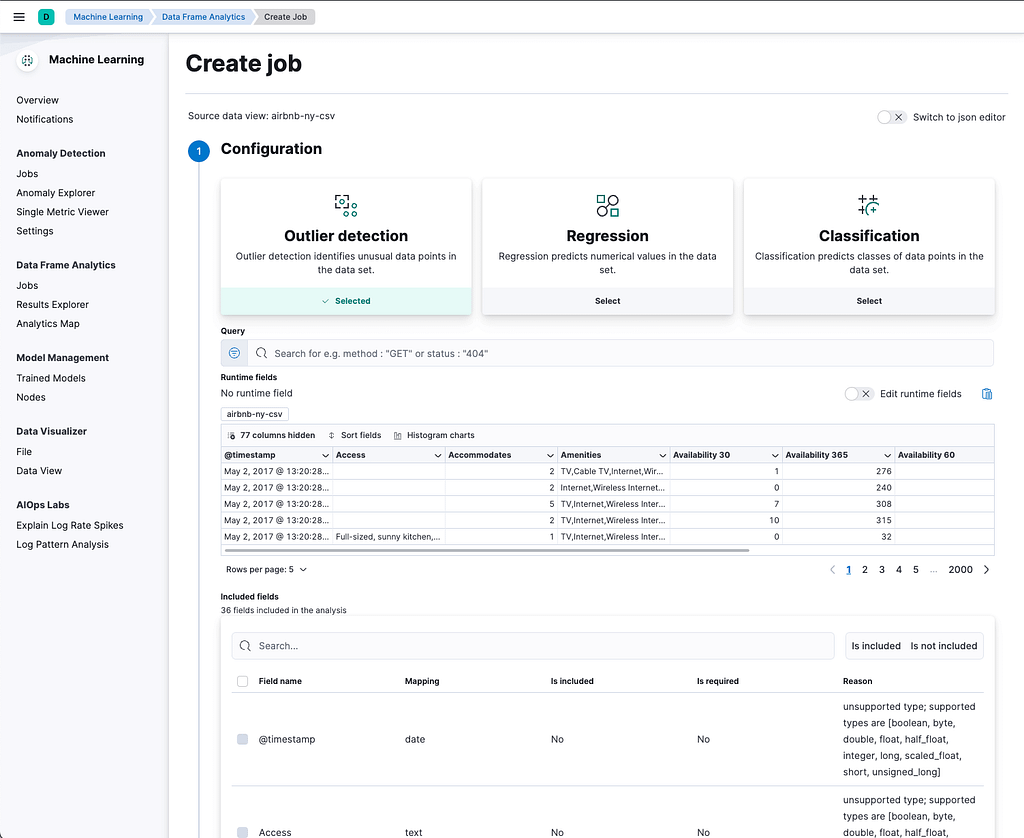The height and width of the screenshot is (838, 1024).
Task: Open Sort fields popover
Action: pyautogui.click(x=355, y=436)
